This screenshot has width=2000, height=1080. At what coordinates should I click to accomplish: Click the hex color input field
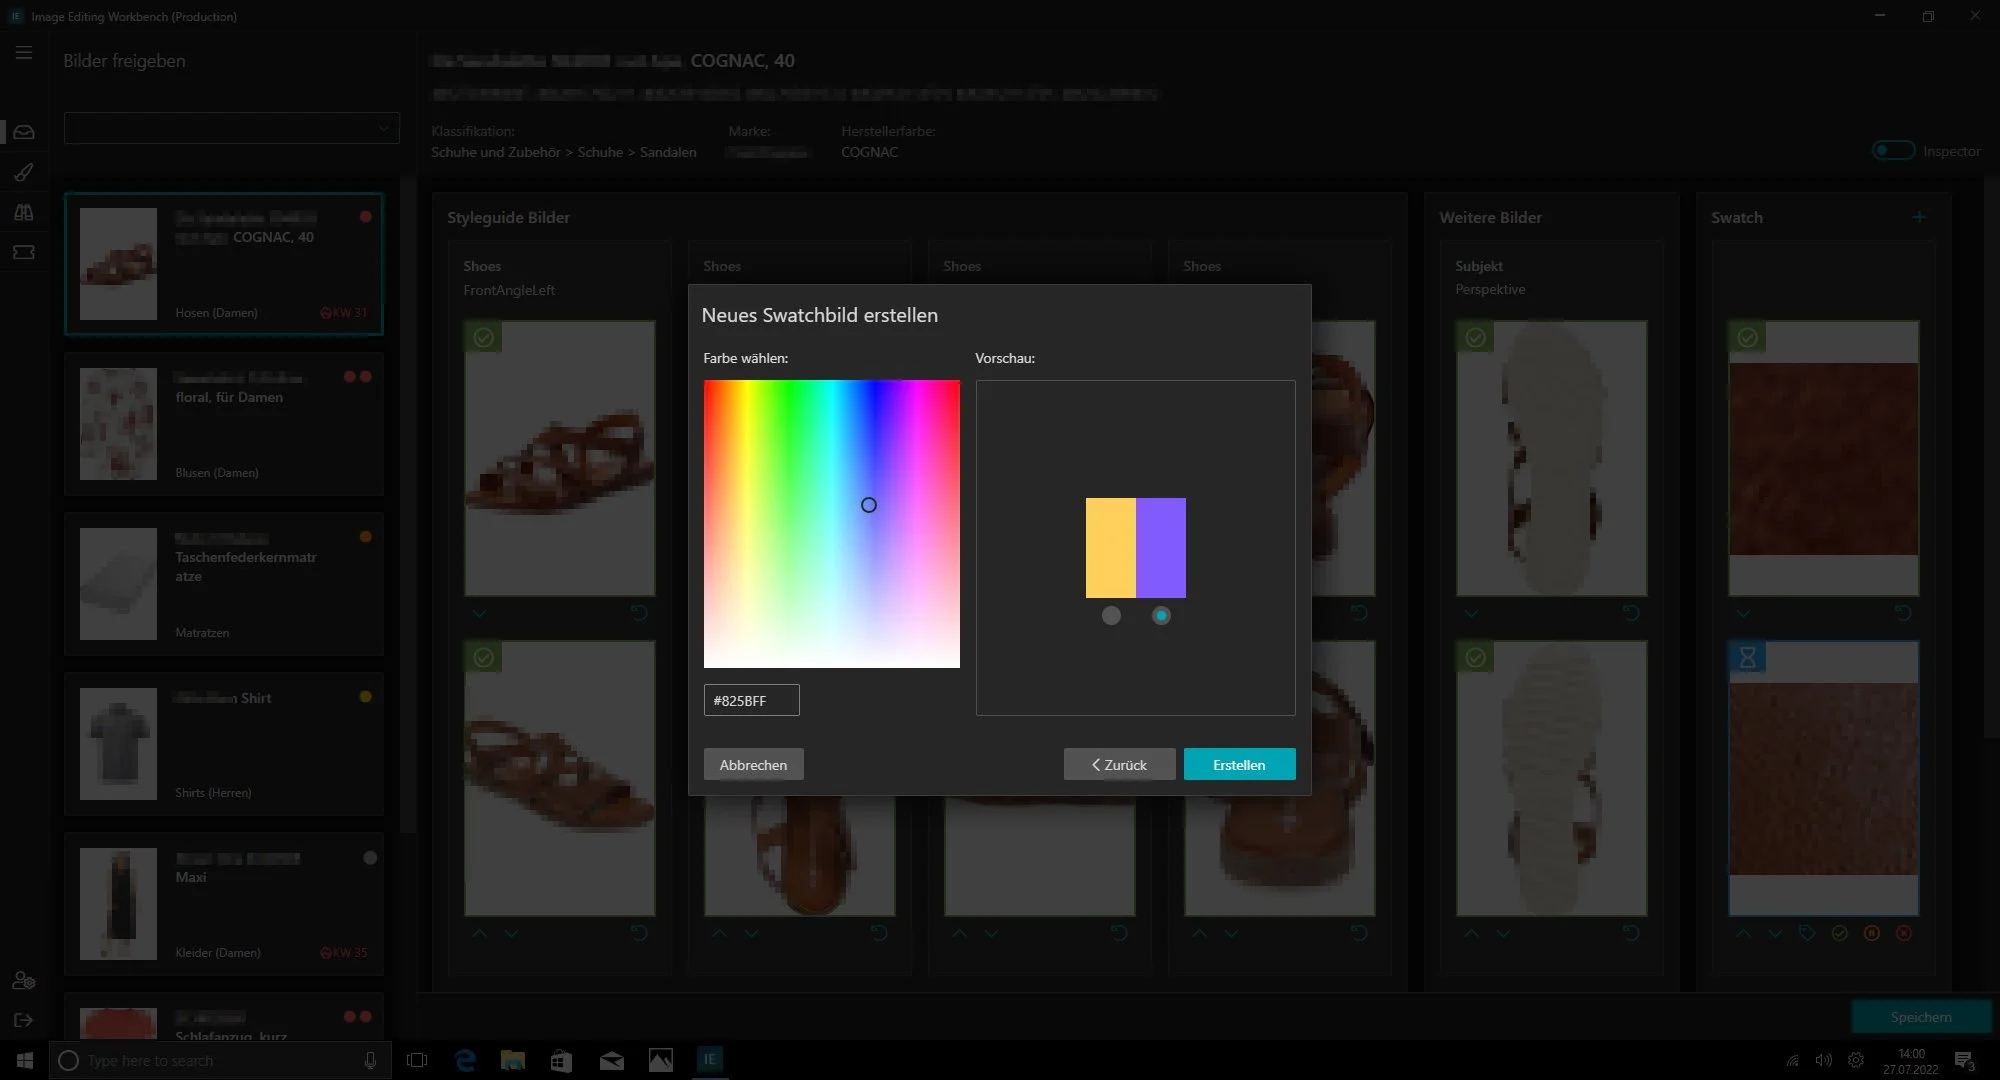click(751, 701)
